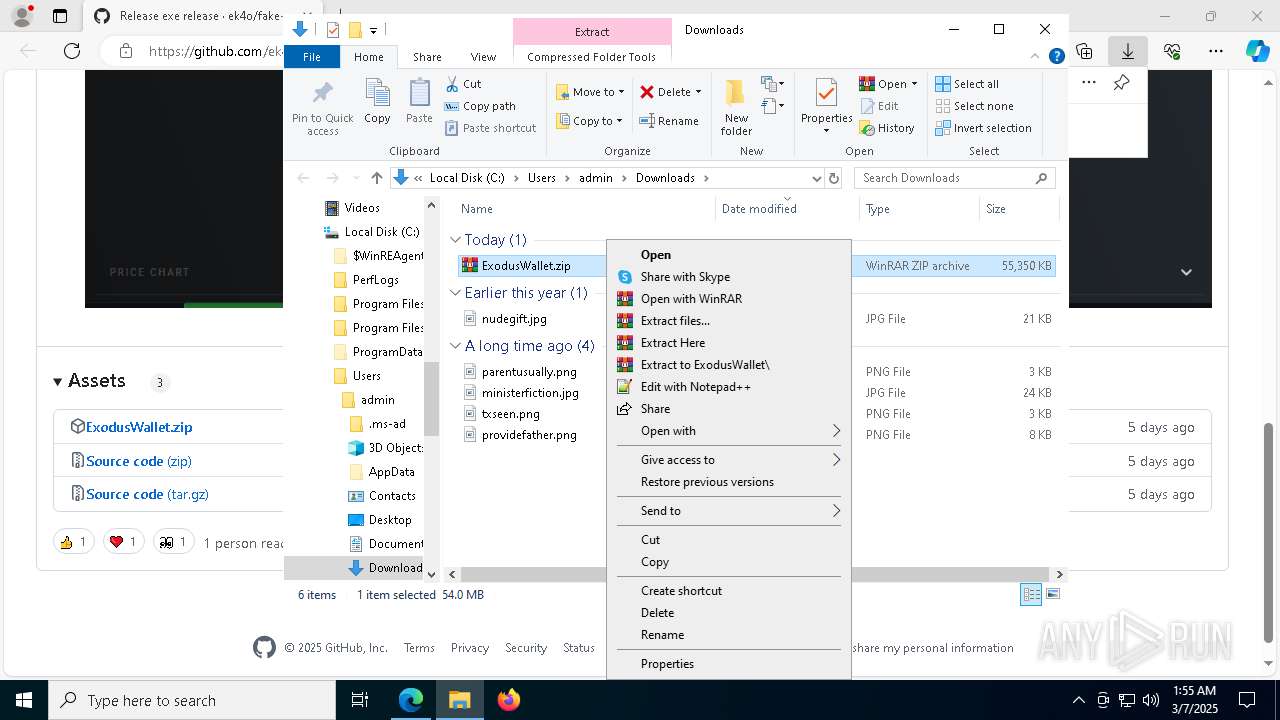Select Extract files... menu entry
The image size is (1280, 720).
point(728,321)
